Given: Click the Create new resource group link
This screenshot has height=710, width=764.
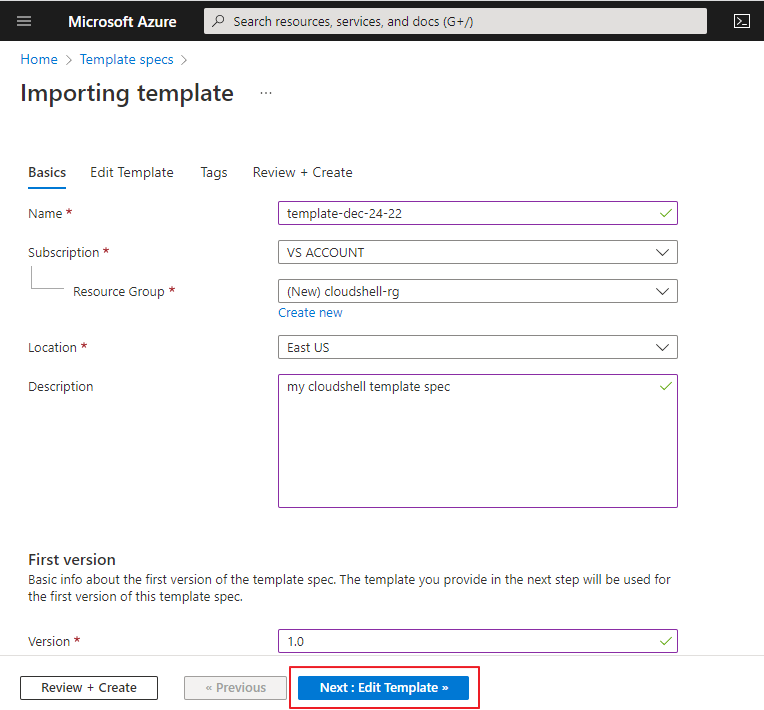Looking at the screenshot, I should (310, 313).
